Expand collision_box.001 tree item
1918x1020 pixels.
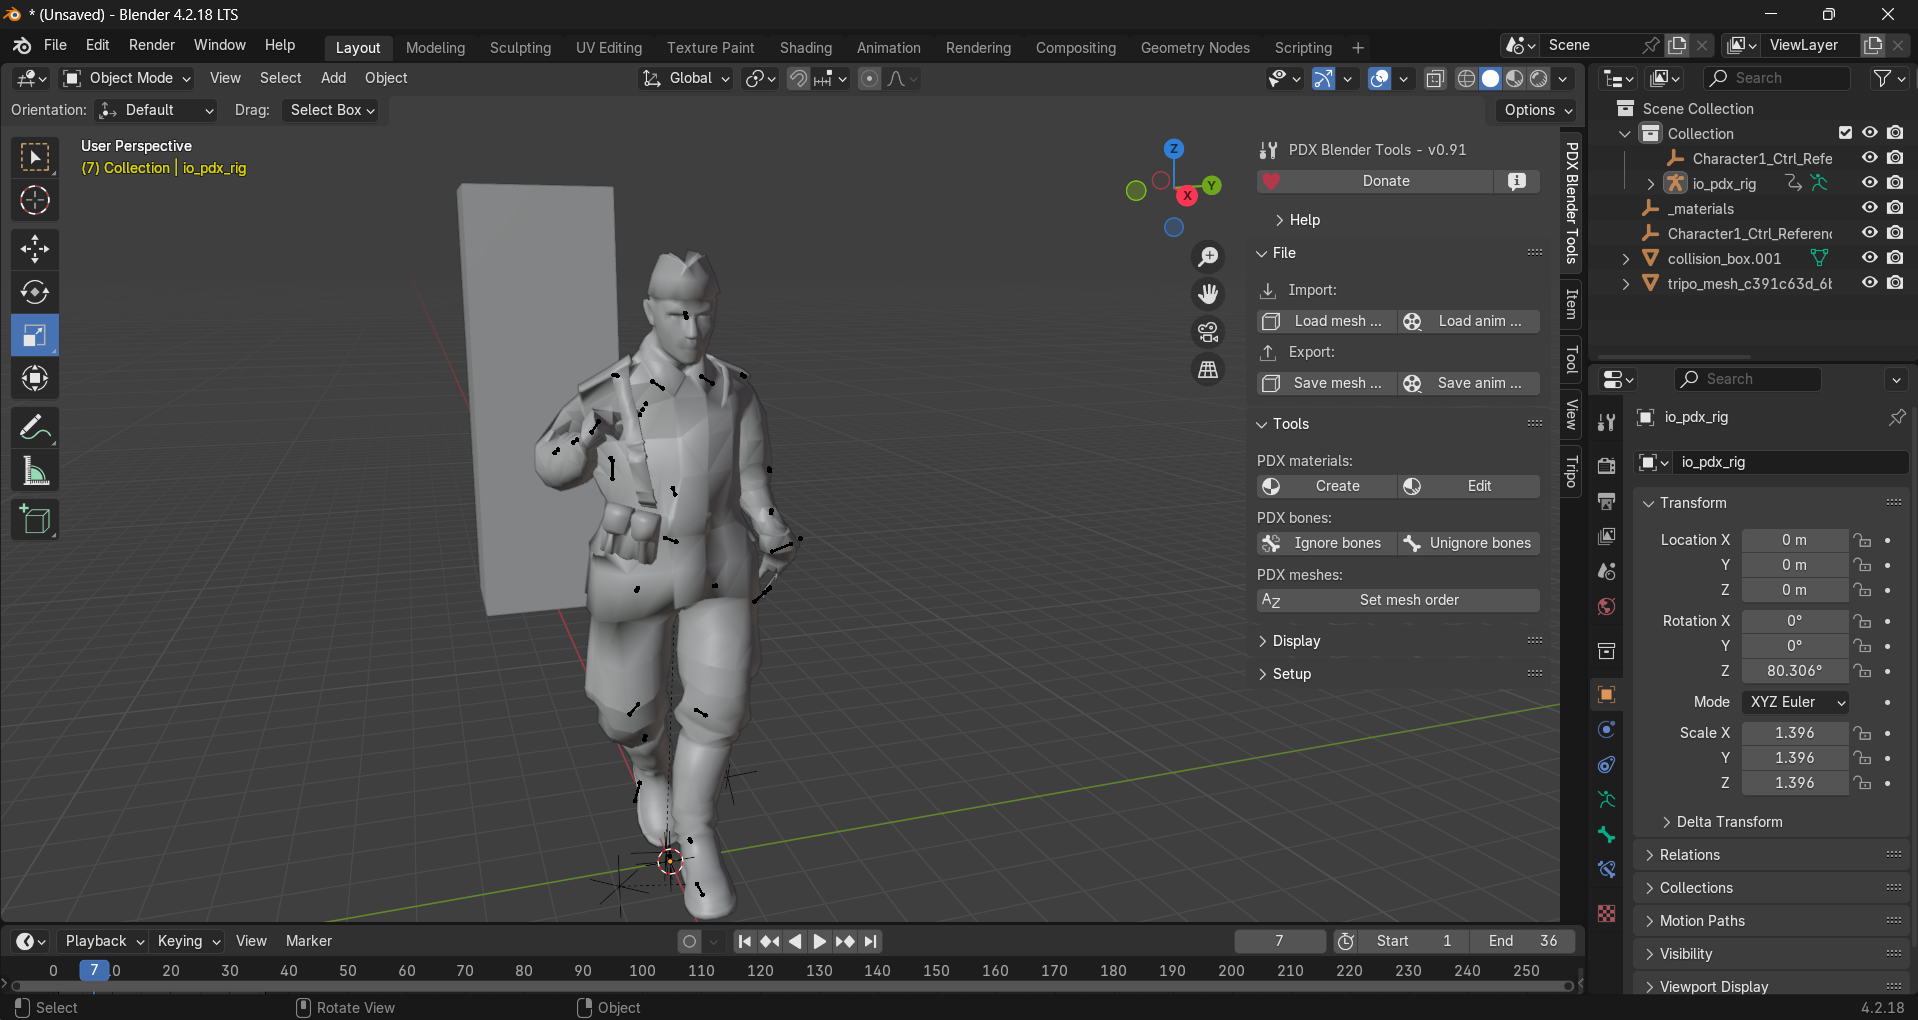(1626, 259)
